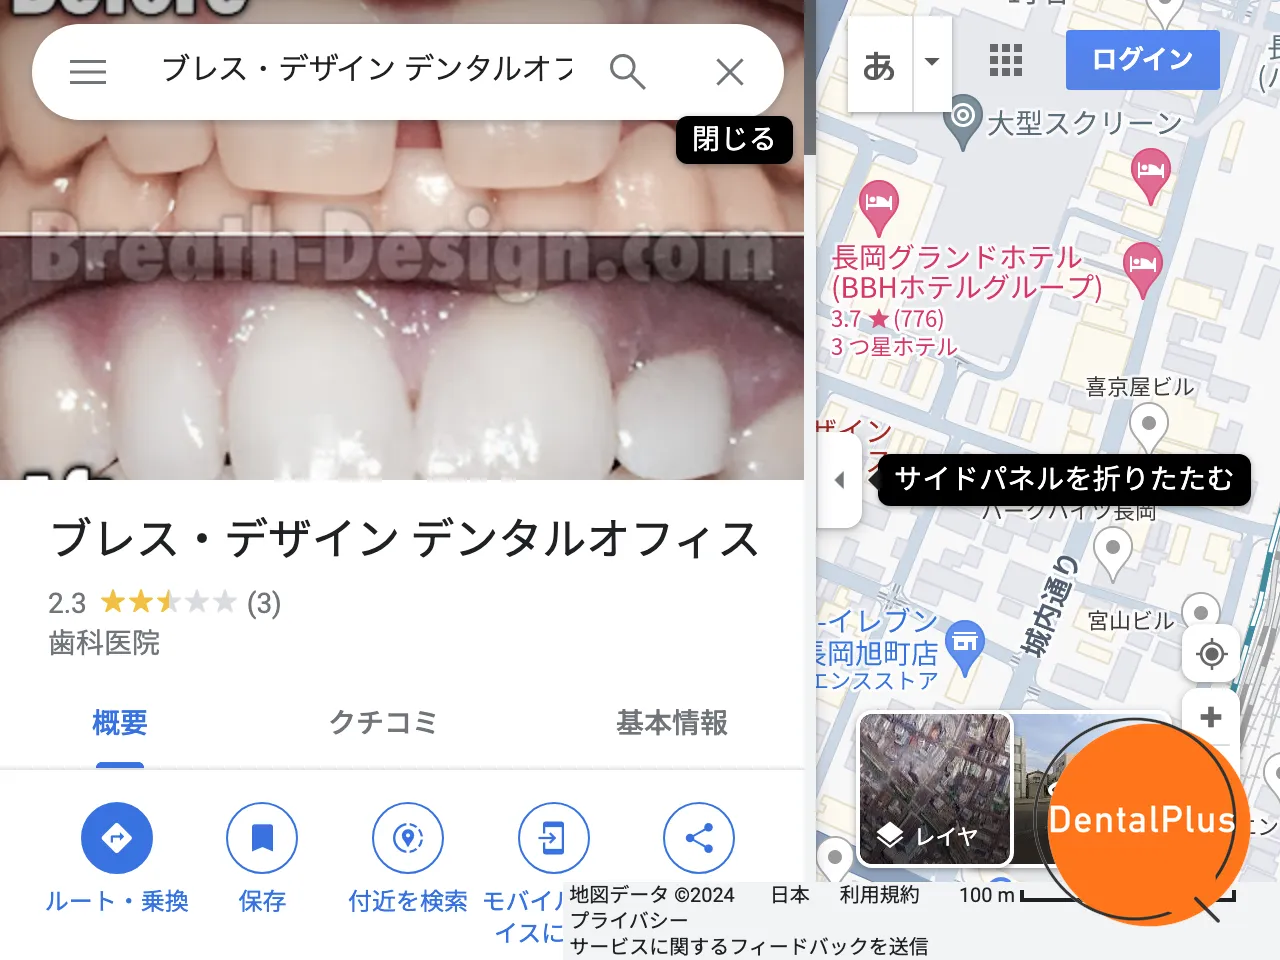Expand the input tool dropdown arrow
The height and width of the screenshot is (960, 1280).
coord(932,63)
